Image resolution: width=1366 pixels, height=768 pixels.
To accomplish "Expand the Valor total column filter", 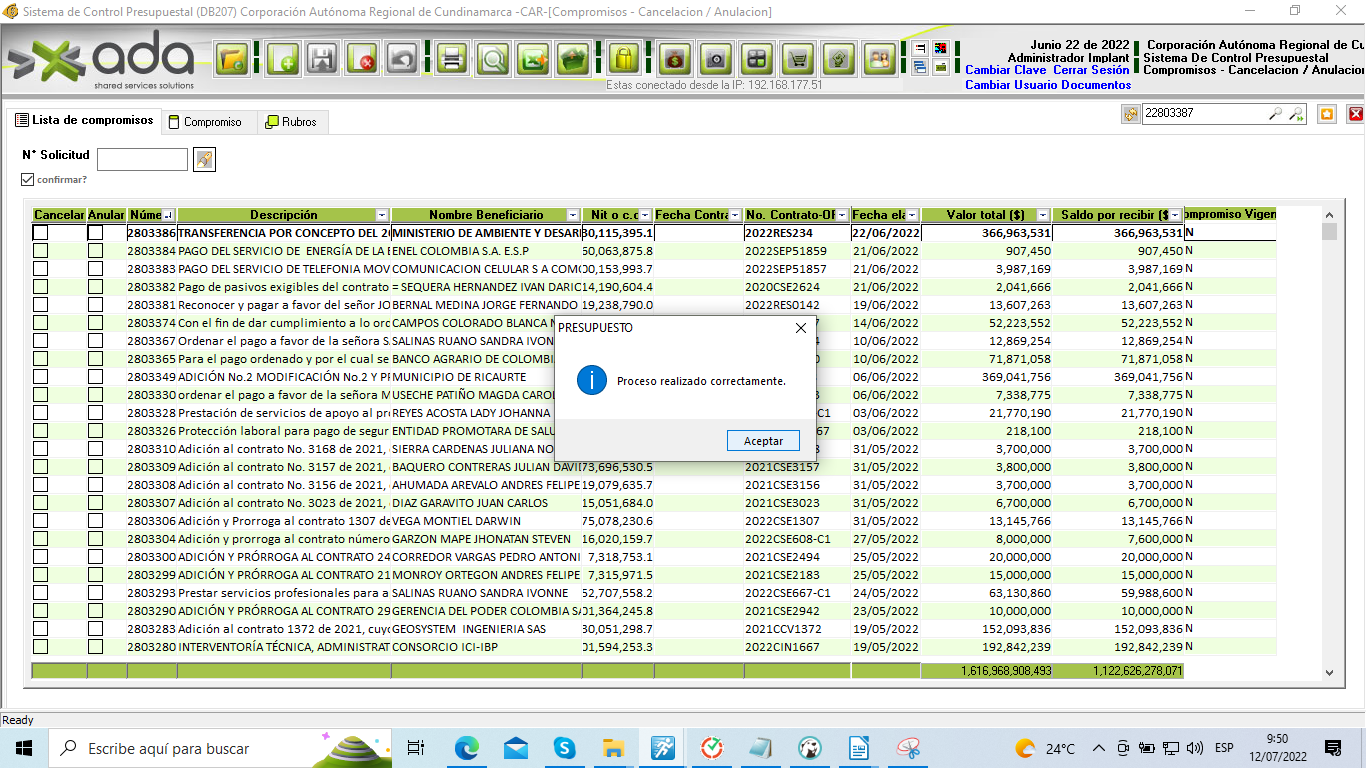I will 1043,215.
